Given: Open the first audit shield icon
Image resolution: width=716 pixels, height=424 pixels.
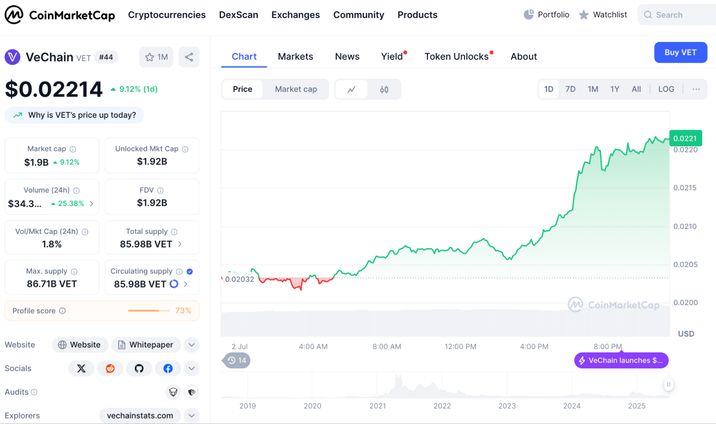Looking at the screenshot, I should coord(173,392).
